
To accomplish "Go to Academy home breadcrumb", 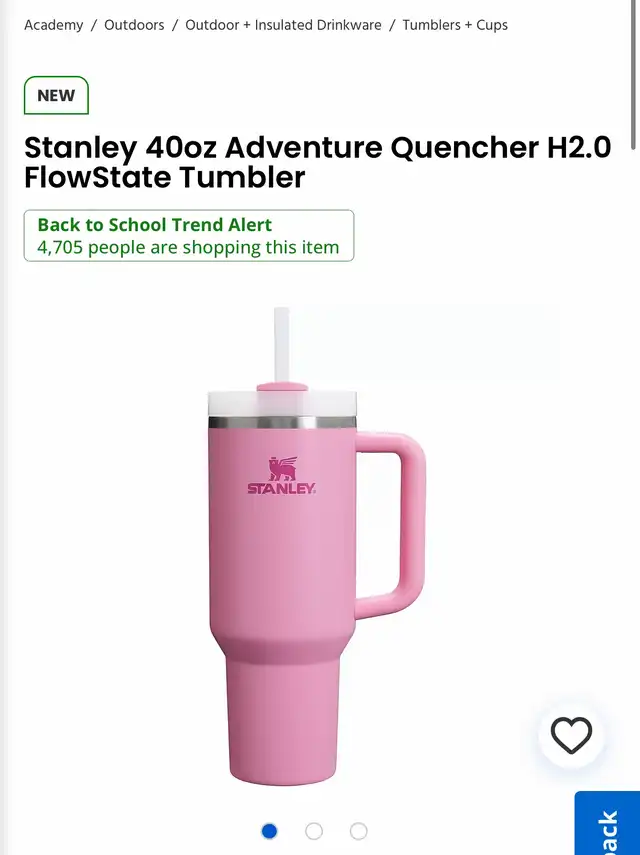I will [x=53, y=25].
